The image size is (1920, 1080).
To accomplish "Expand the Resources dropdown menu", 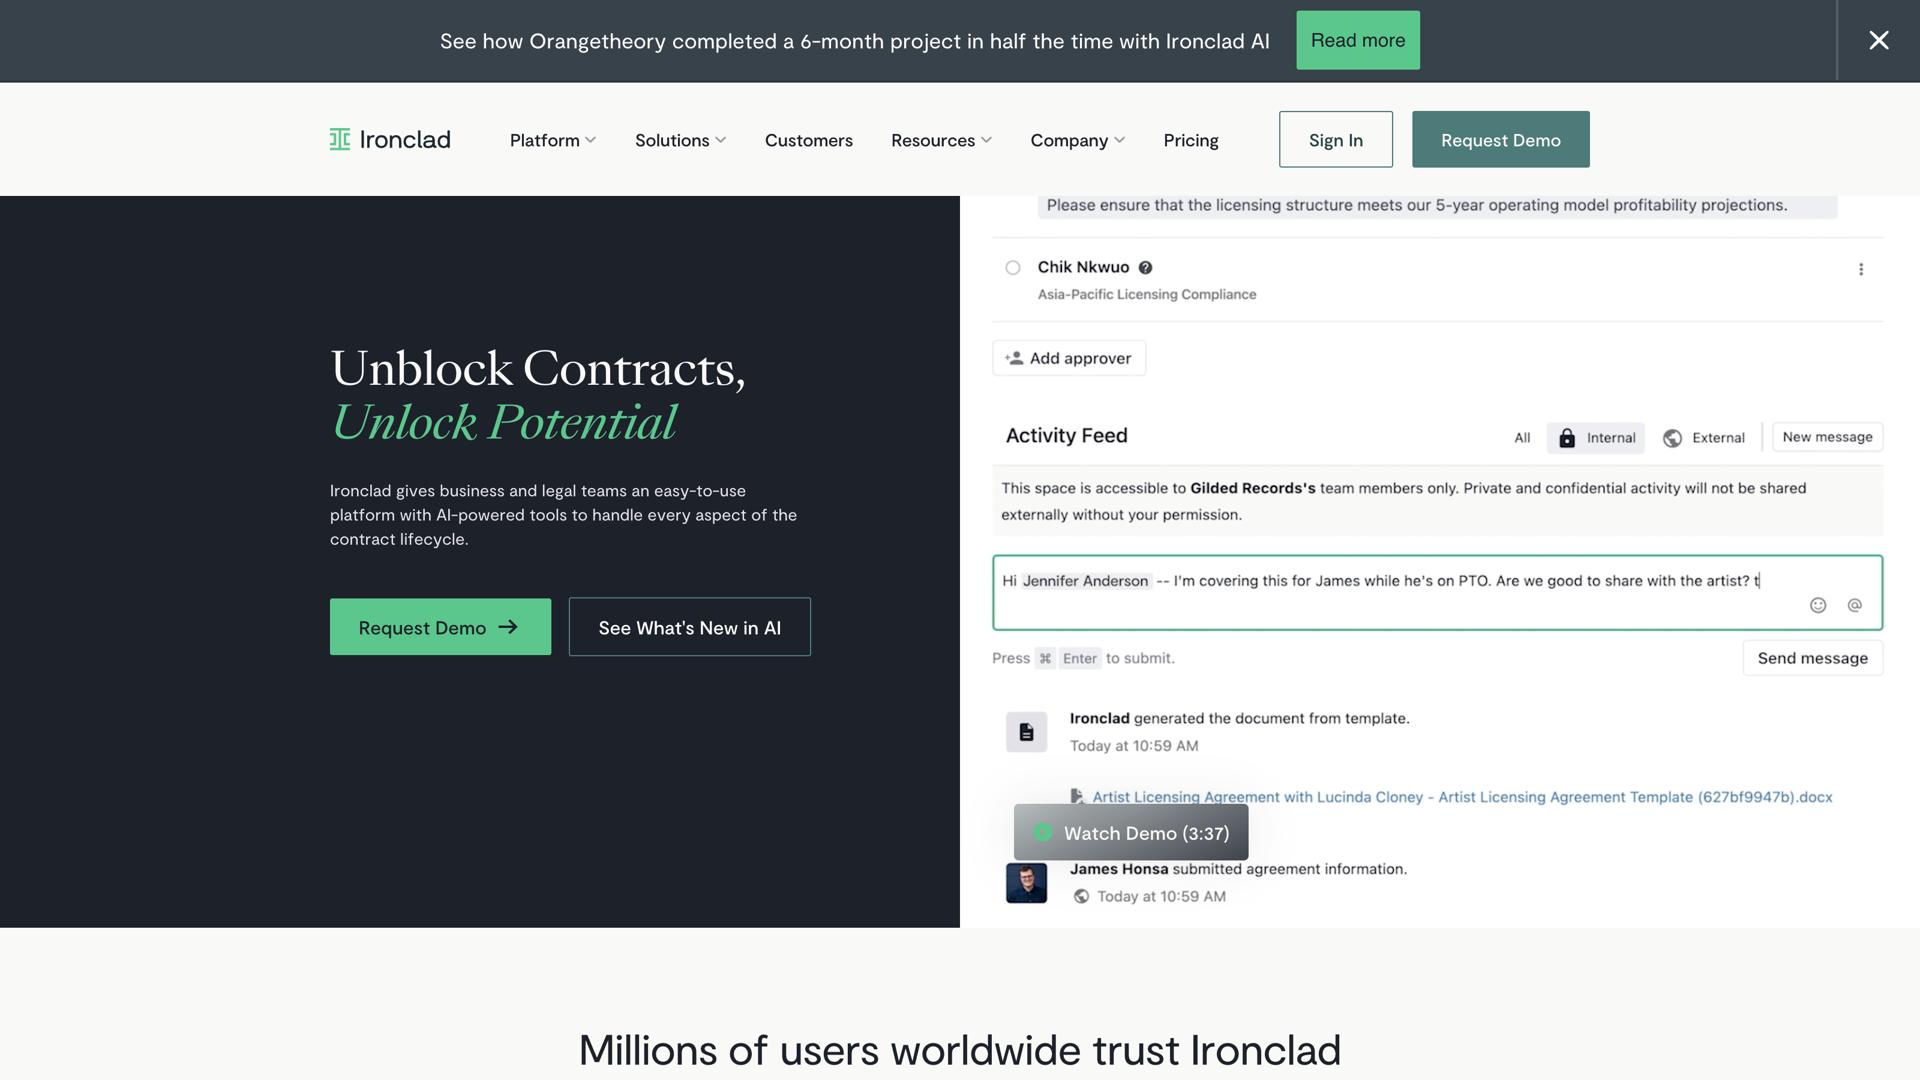I will [941, 140].
